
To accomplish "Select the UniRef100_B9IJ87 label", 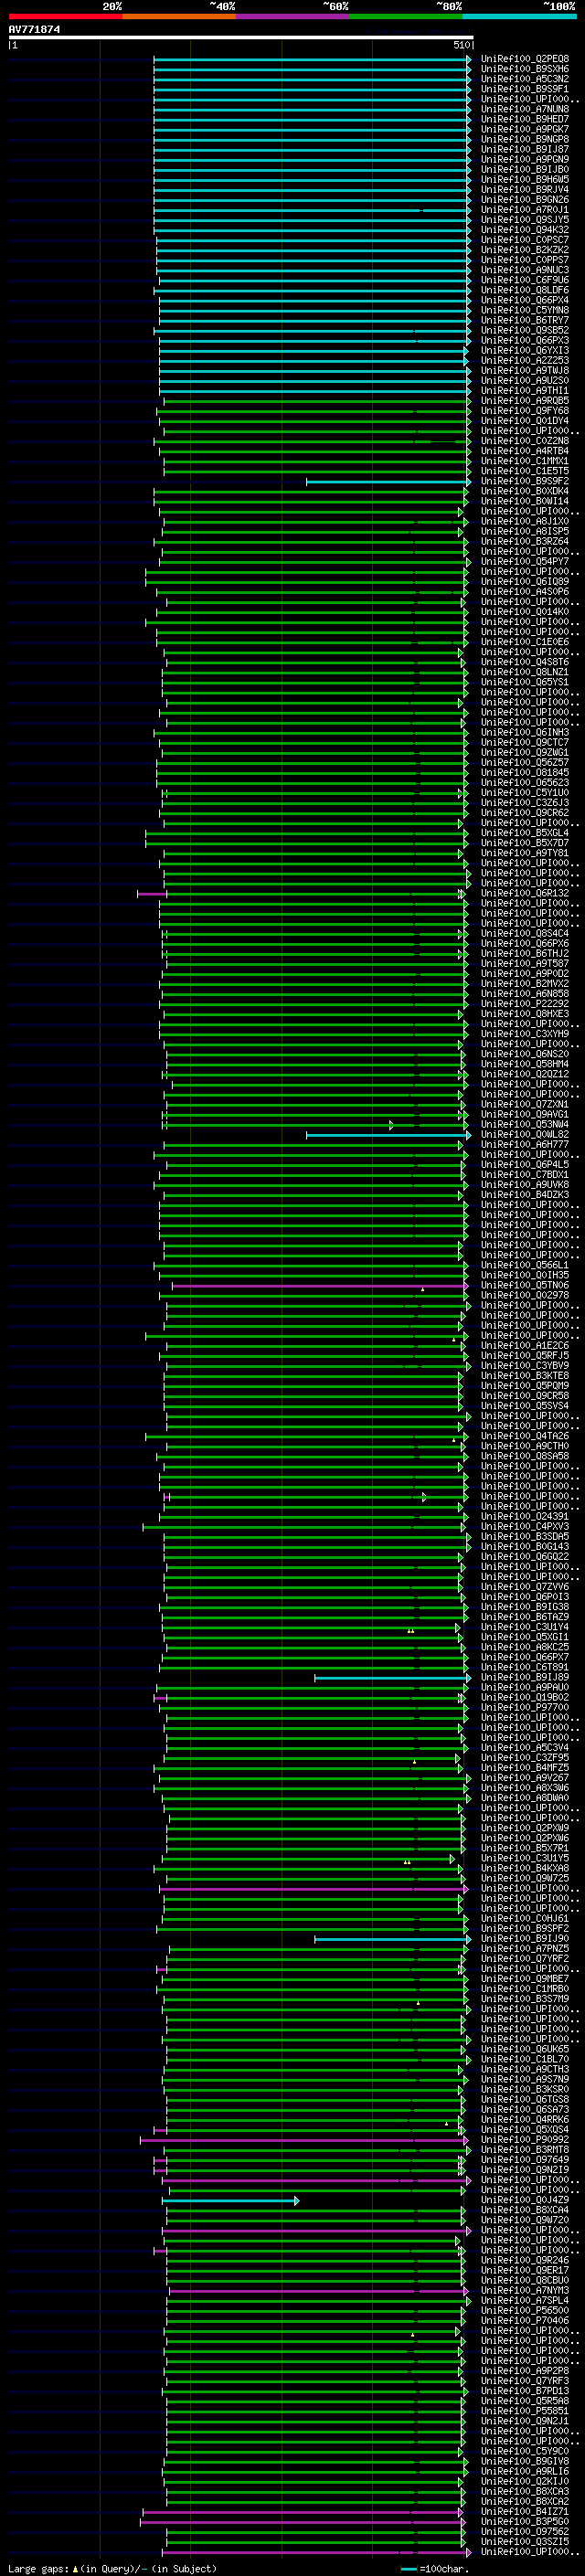I will point(525,149).
